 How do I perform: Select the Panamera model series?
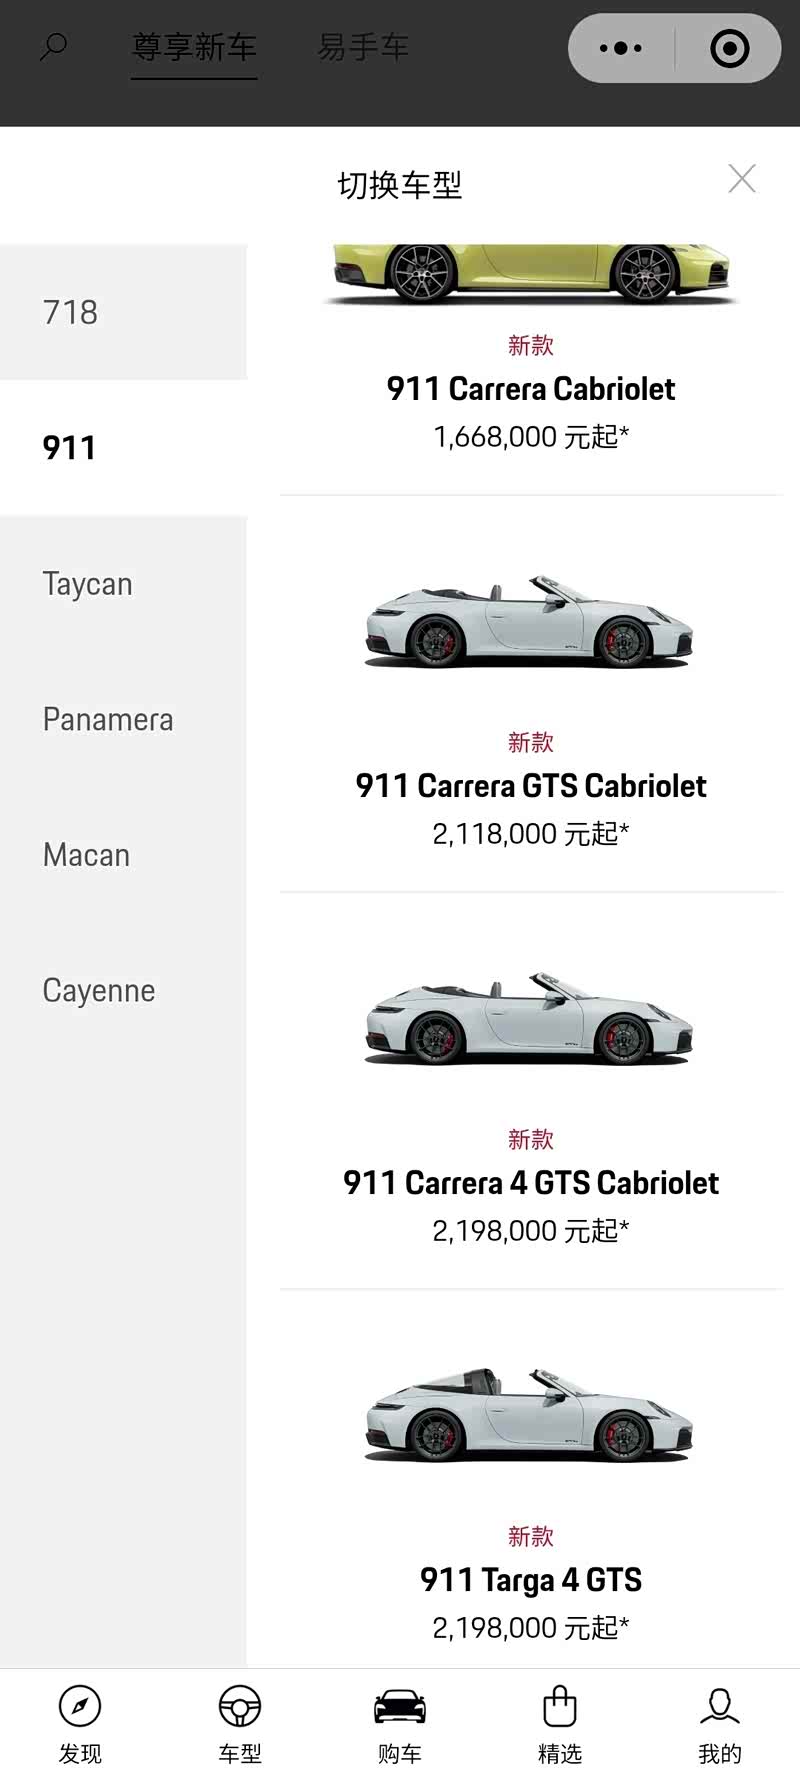pos(123,720)
